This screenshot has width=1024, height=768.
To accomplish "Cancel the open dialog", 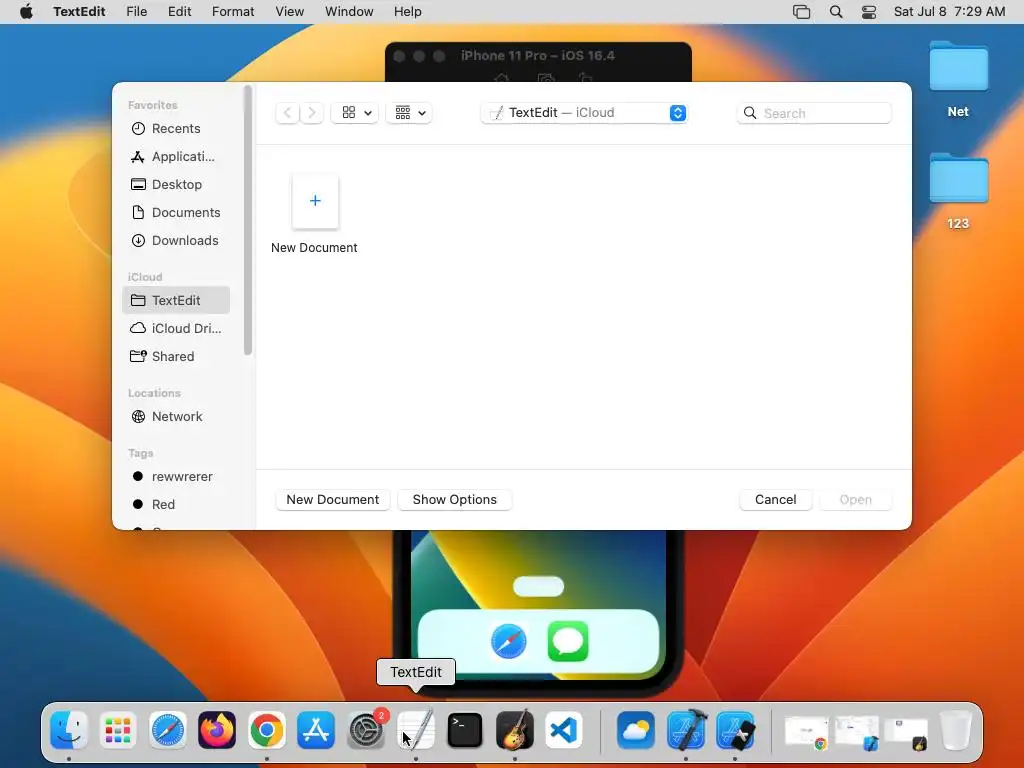I will click(x=775, y=500).
